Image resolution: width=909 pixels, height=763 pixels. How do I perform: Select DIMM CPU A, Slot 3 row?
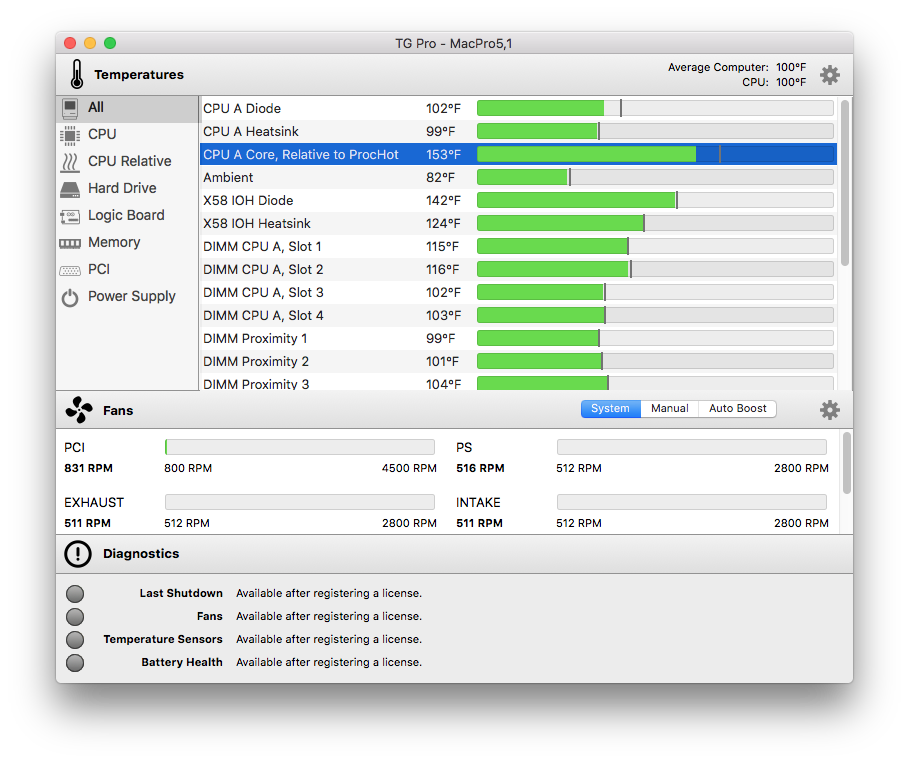pyautogui.click(x=519, y=293)
